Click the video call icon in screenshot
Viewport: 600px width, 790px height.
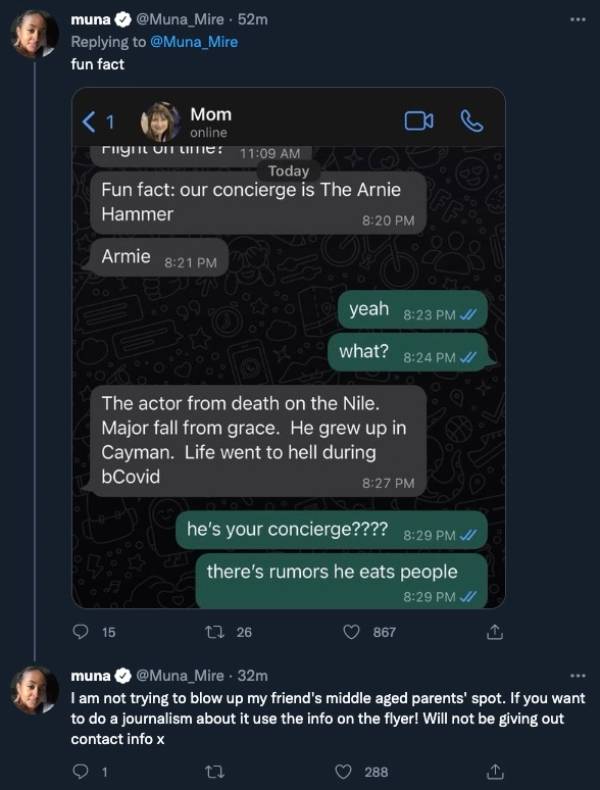418,121
